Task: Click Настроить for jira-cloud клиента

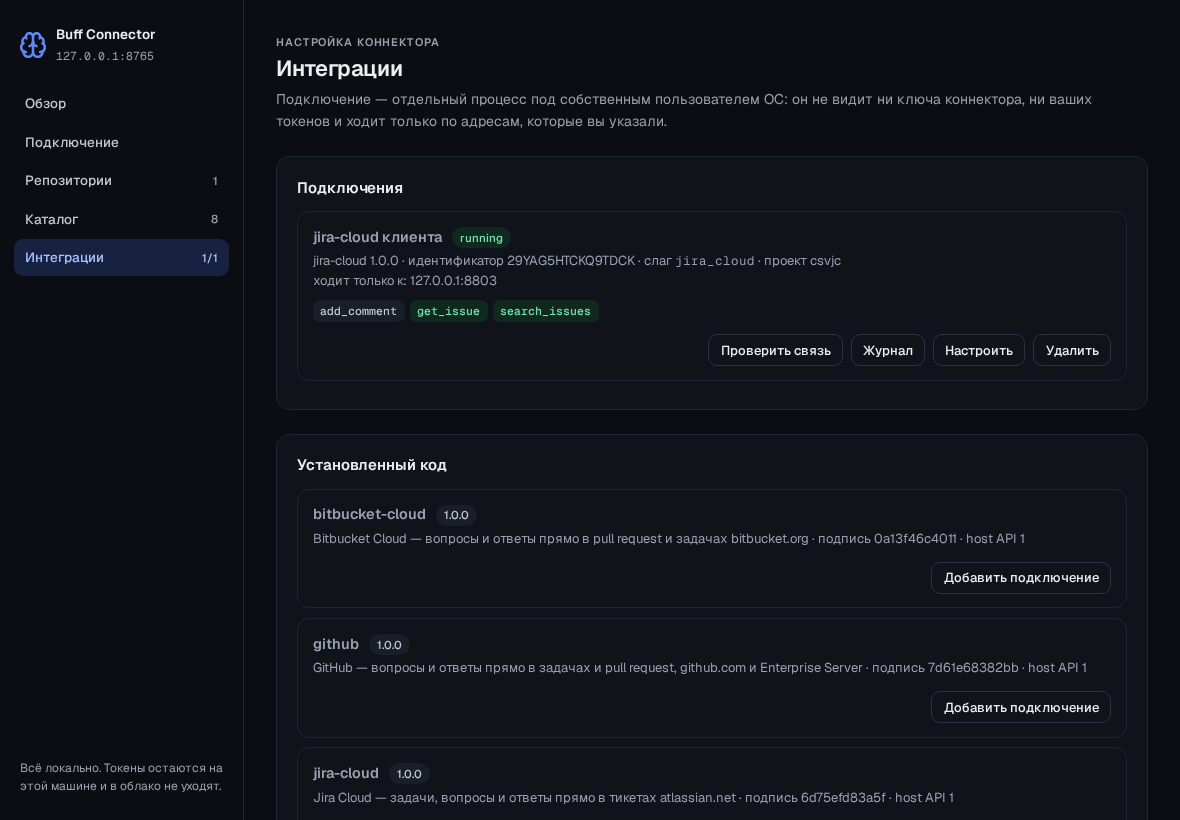Action: tap(978, 351)
